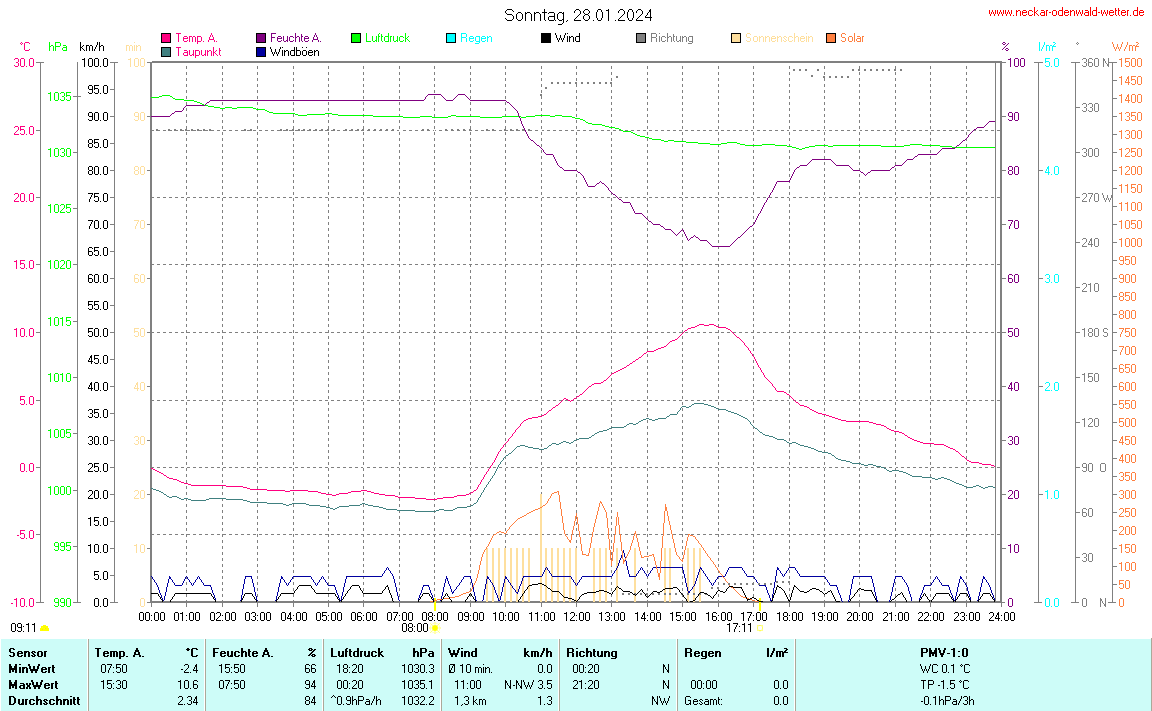
Task: Click the teal Taupunkt legend square
Action: coord(166,51)
